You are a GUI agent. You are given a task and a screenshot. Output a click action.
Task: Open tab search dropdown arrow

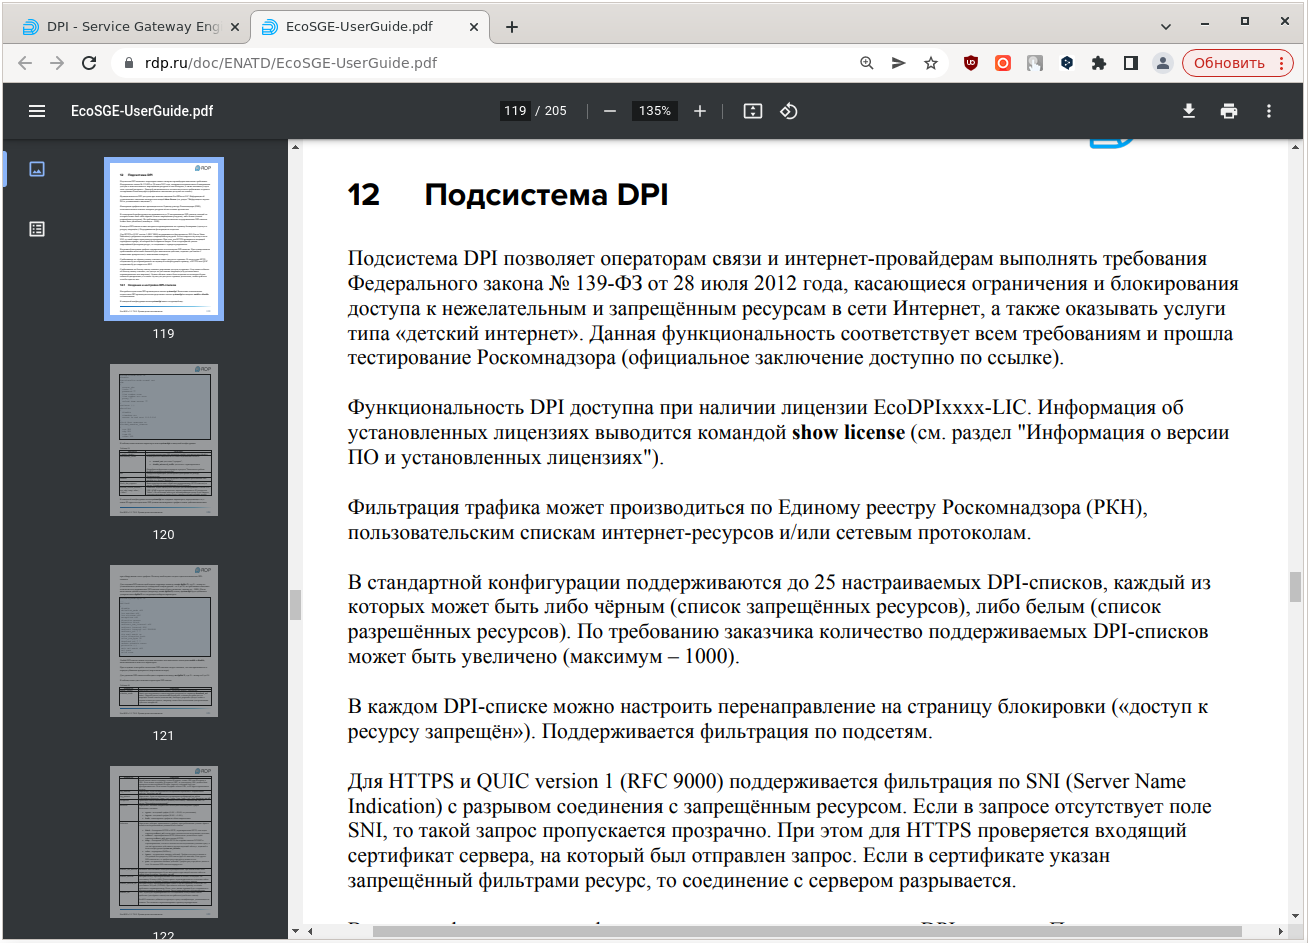(x=1166, y=26)
